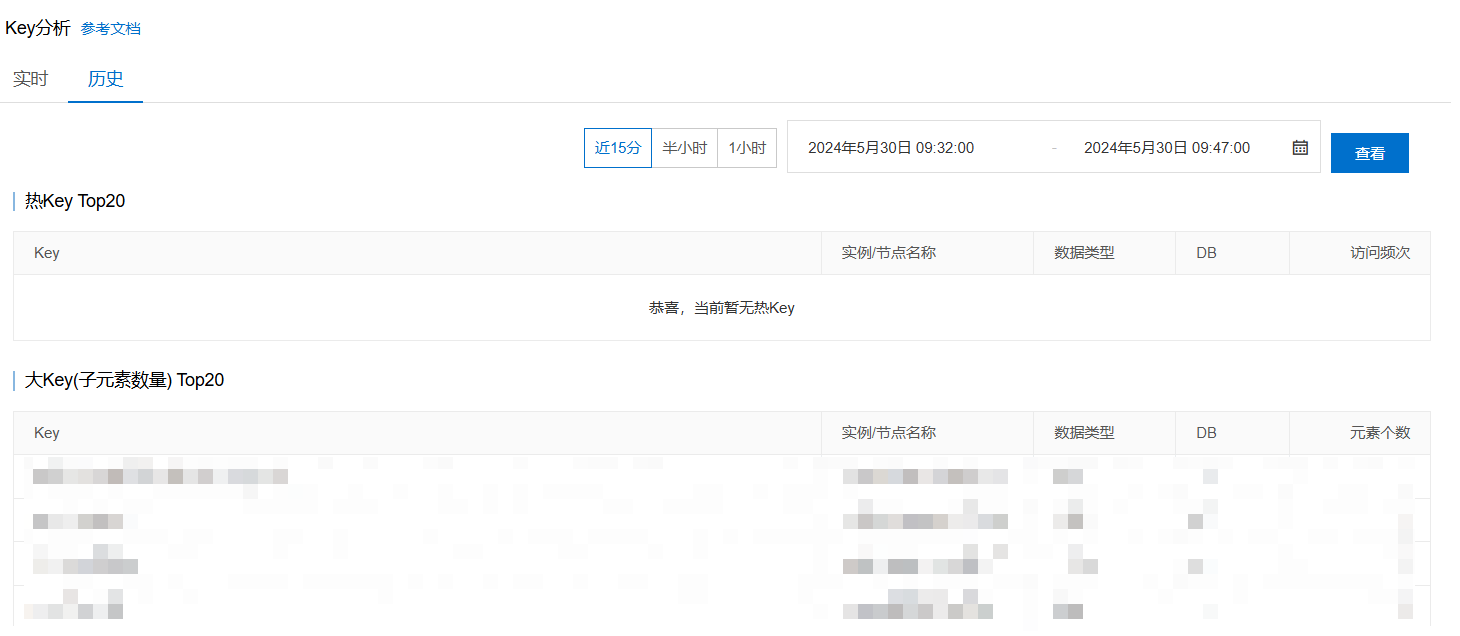Click Key column header in 热Key table
The width and height of the screenshot is (1460, 636).
coord(47,253)
